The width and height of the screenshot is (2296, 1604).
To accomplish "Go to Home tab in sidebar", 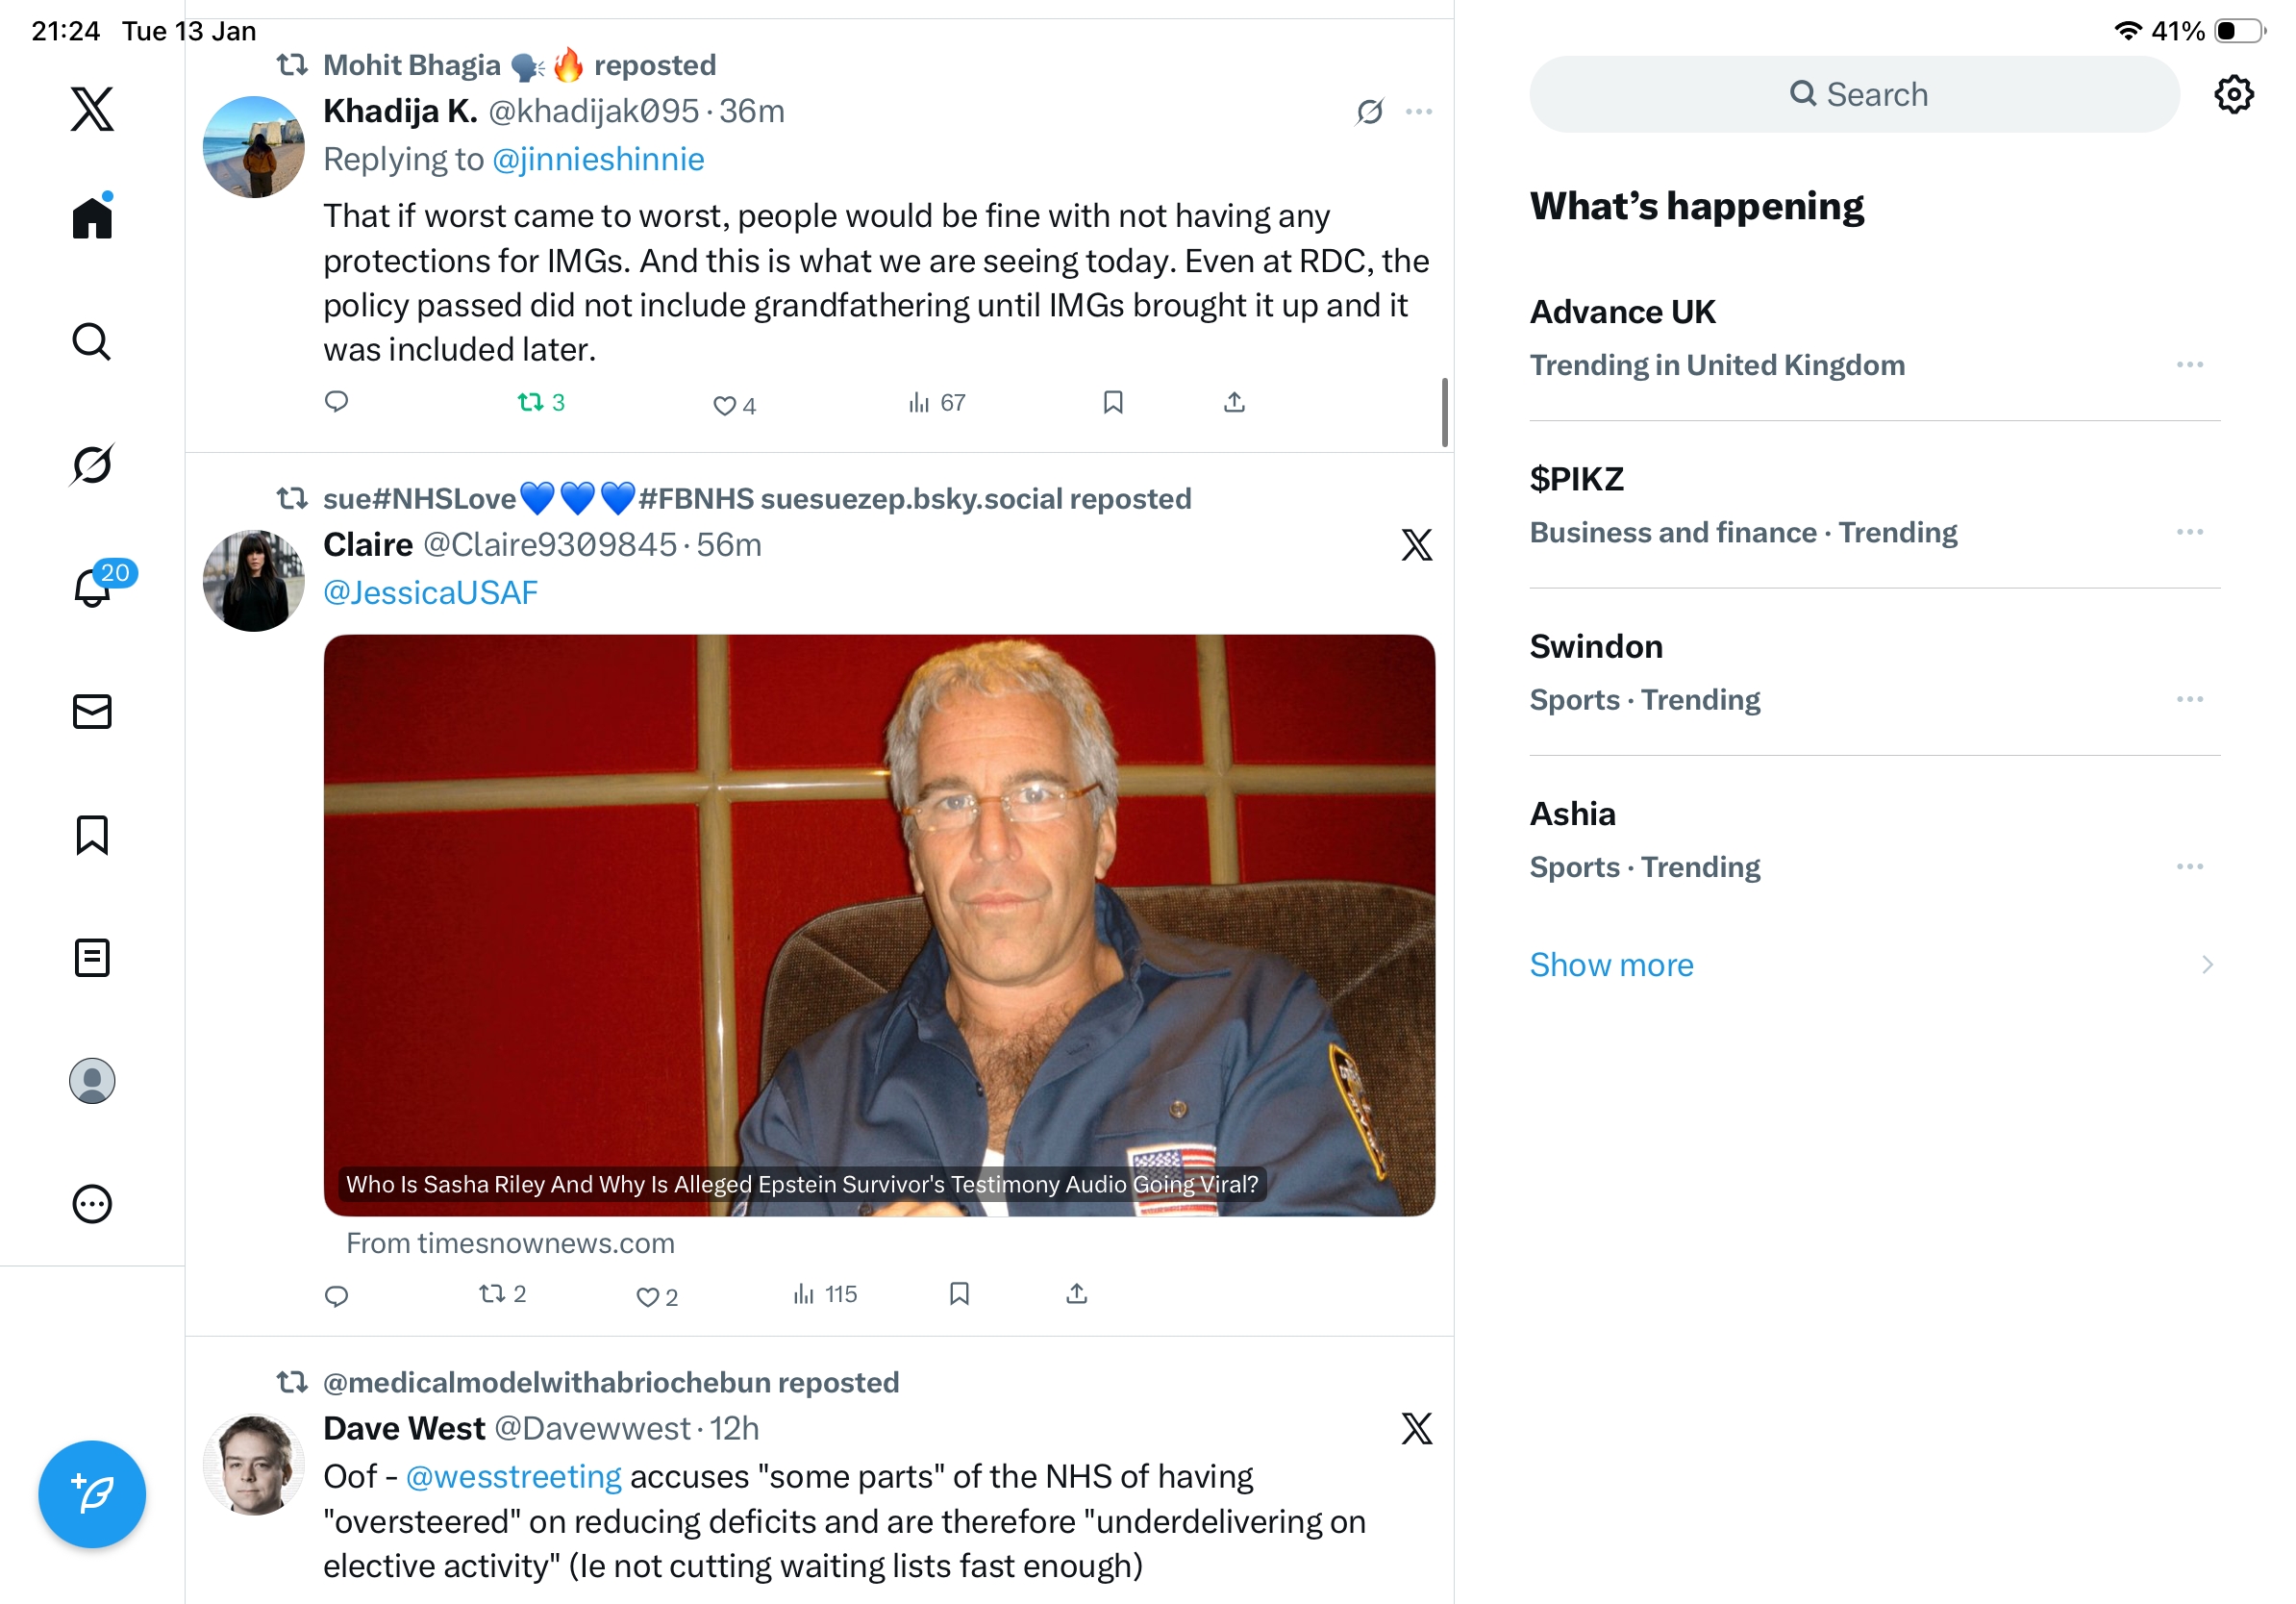I will (92, 216).
